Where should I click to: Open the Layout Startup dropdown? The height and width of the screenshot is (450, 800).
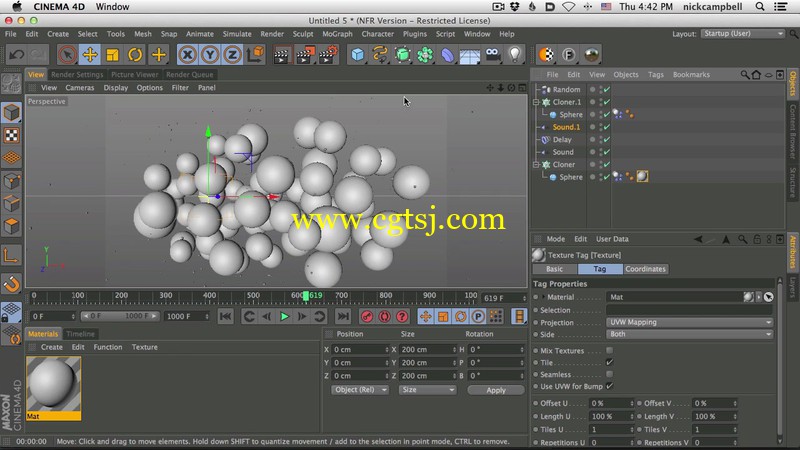pyautogui.click(x=743, y=34)
